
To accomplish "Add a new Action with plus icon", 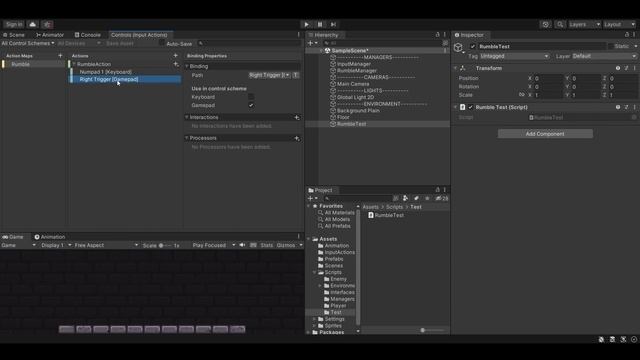I will (x=176, y=56).
